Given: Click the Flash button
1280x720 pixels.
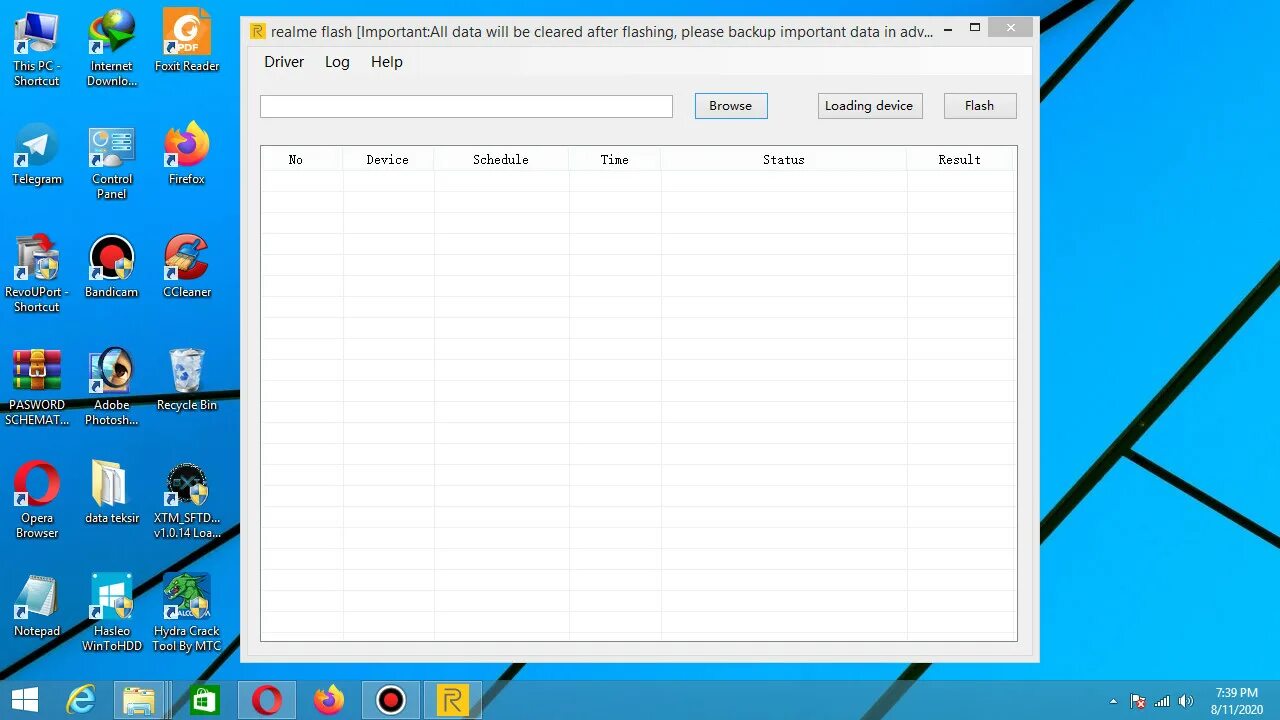Looking at the screenshot, I should [x=980, y=106].
